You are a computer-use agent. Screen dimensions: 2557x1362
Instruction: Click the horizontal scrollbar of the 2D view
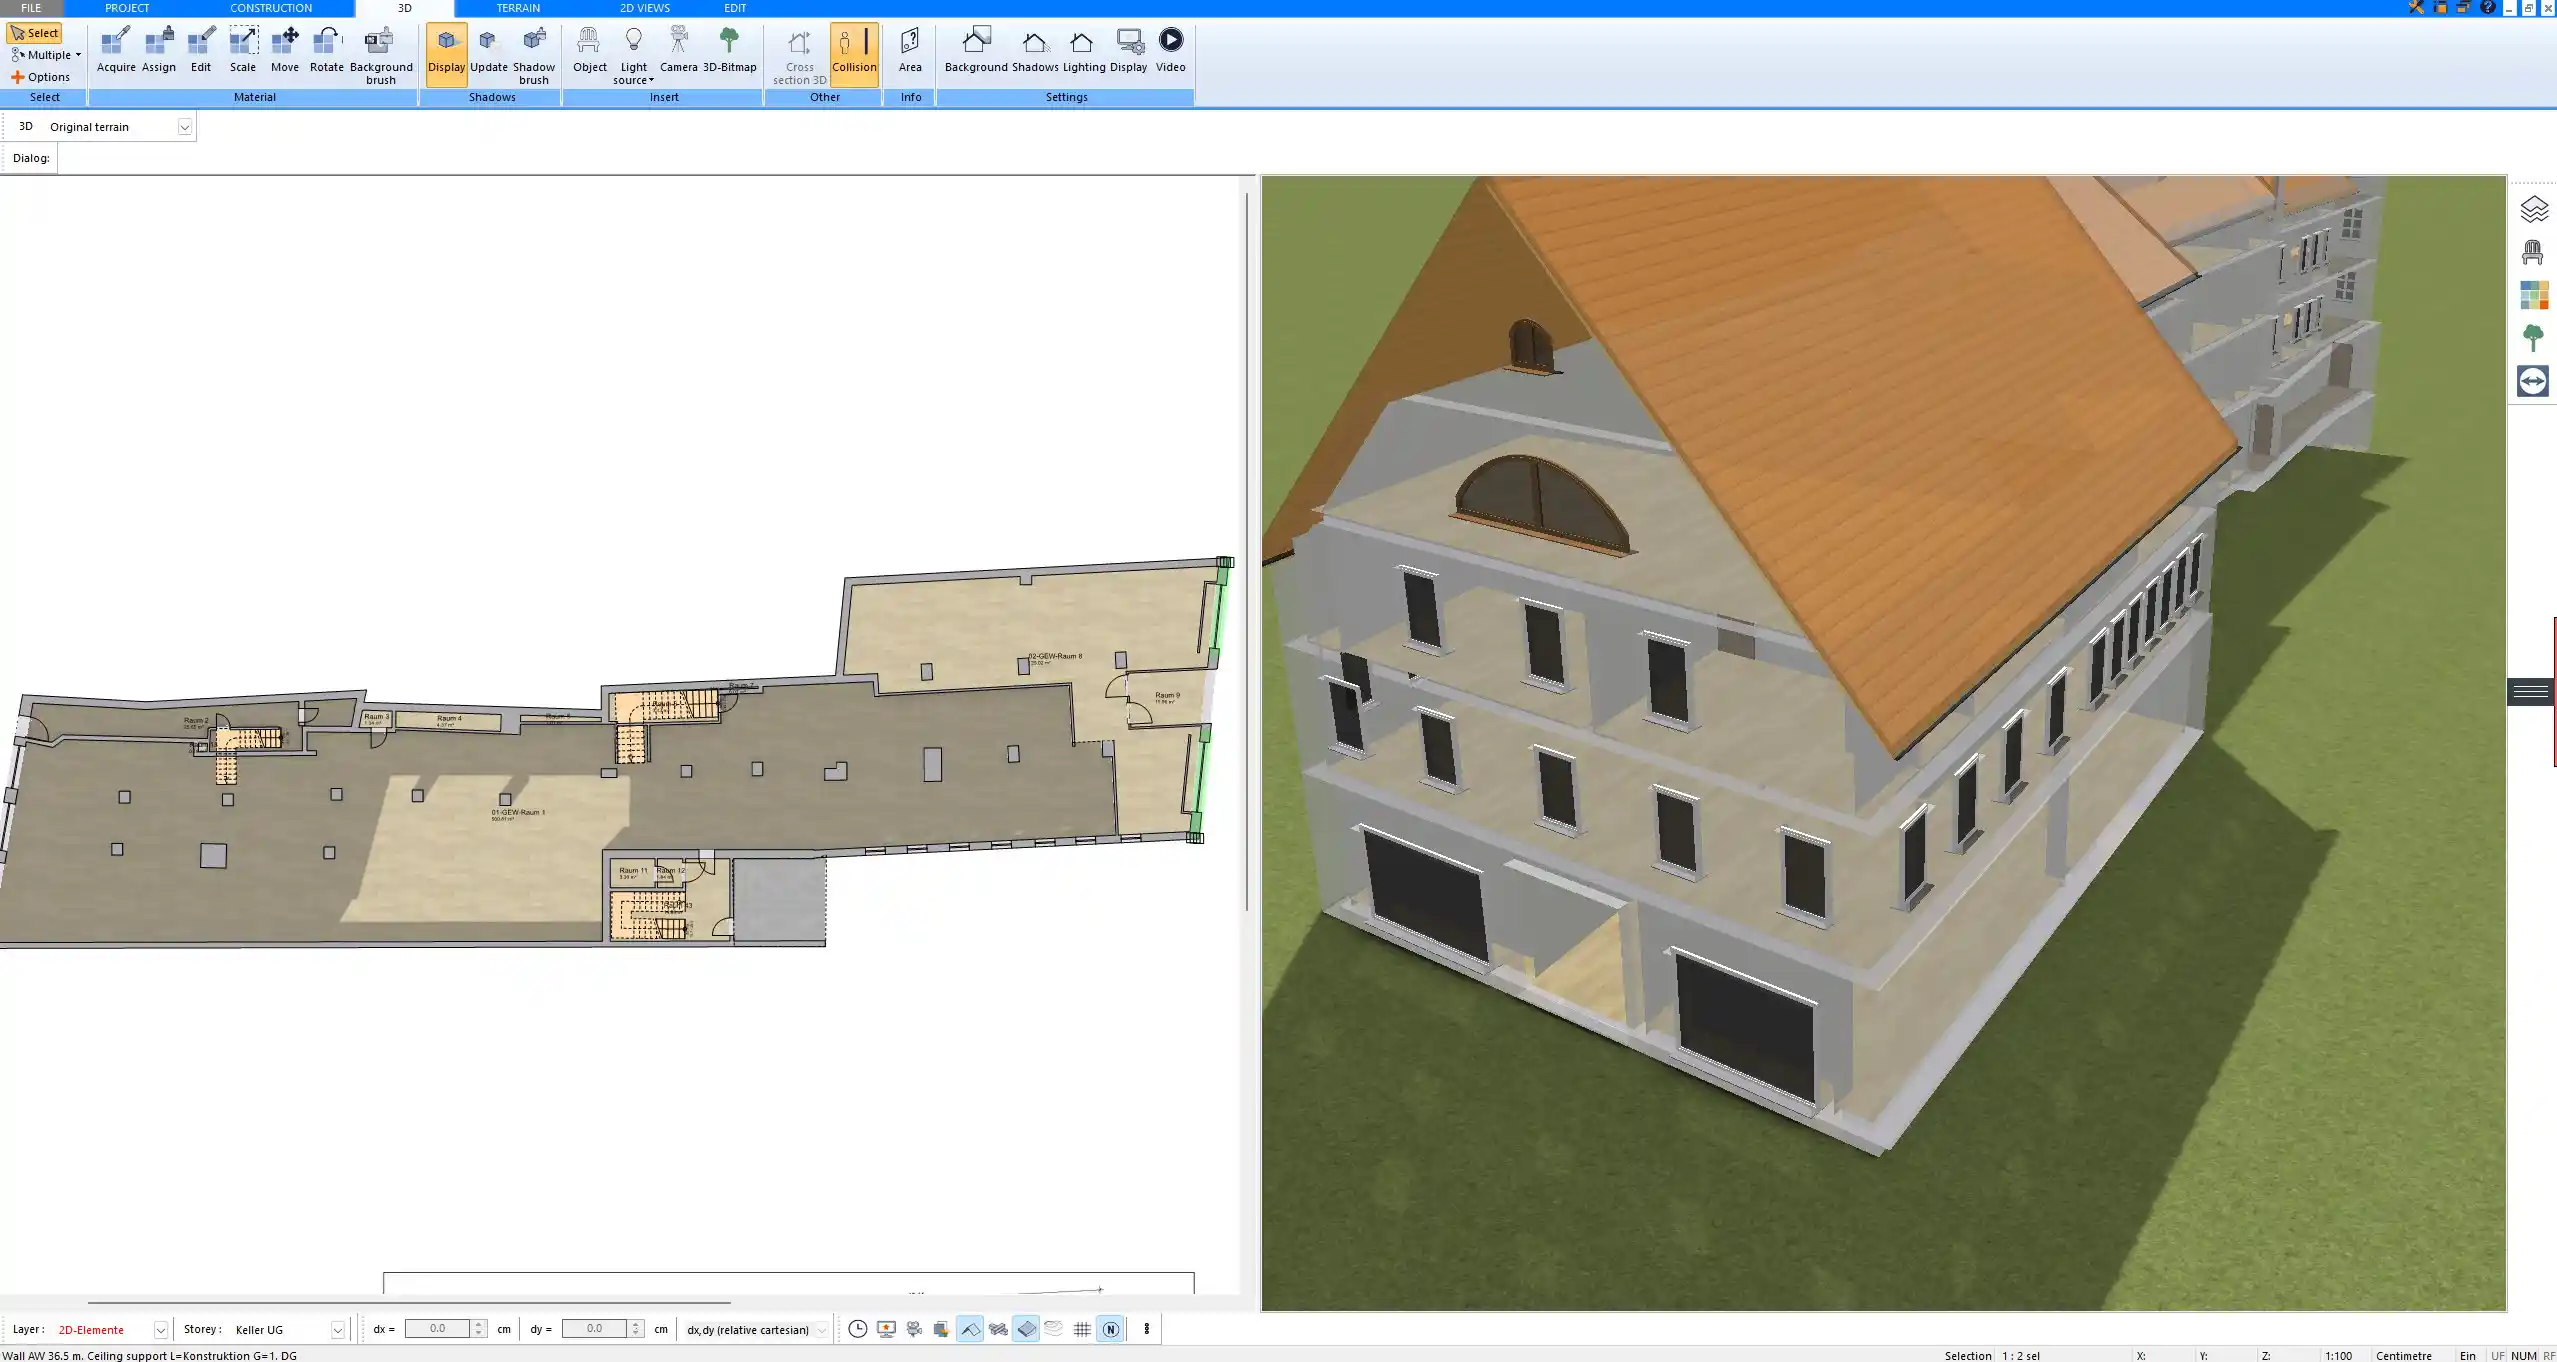(409, 1303)
